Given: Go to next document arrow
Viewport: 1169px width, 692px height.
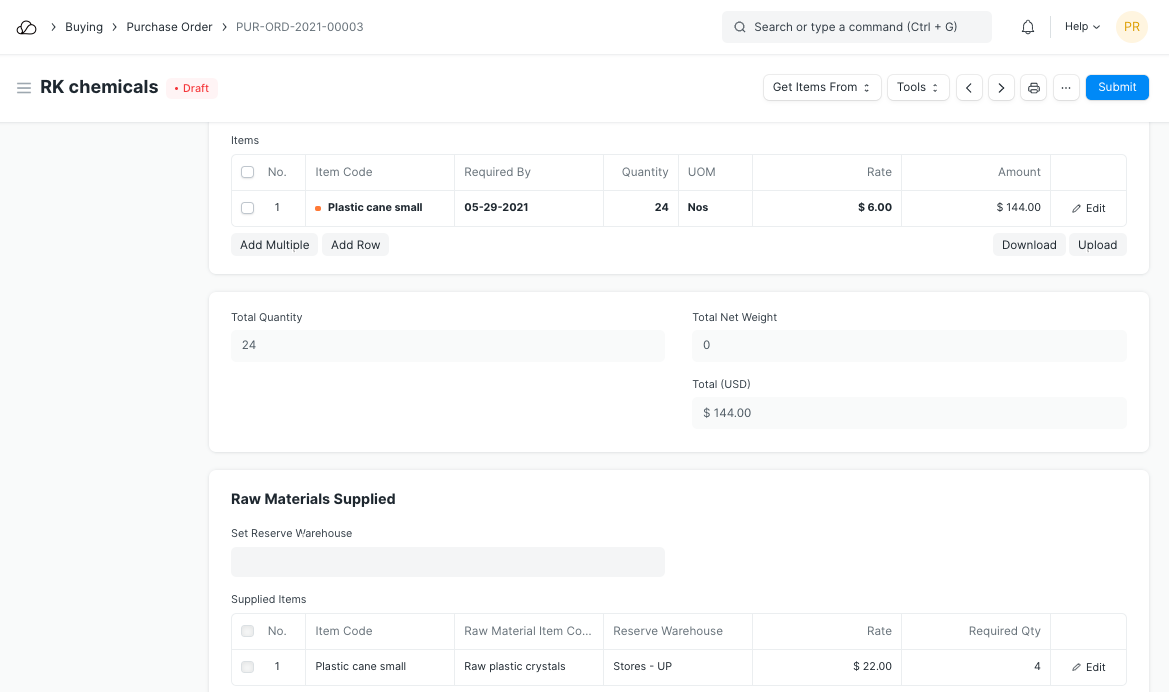Looking at the screenshot, I should [1001, 88].
